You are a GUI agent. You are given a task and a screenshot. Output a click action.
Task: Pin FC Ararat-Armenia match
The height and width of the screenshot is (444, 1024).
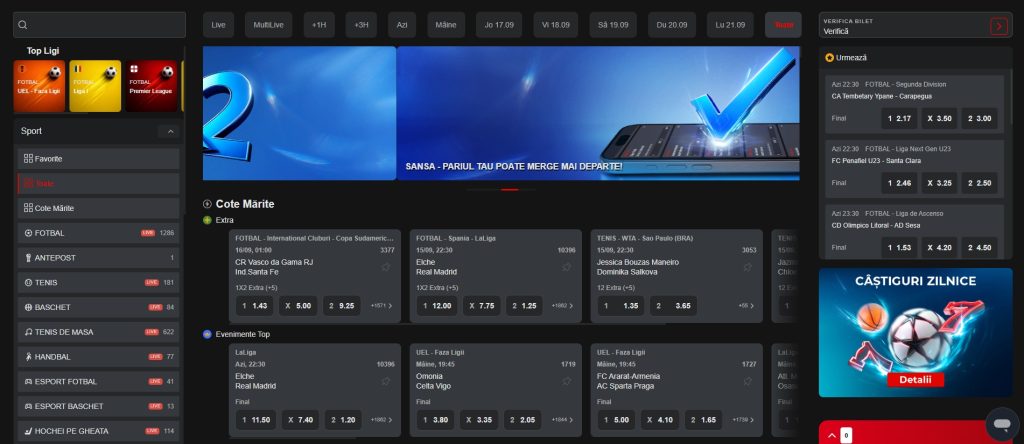pos(748,381)
